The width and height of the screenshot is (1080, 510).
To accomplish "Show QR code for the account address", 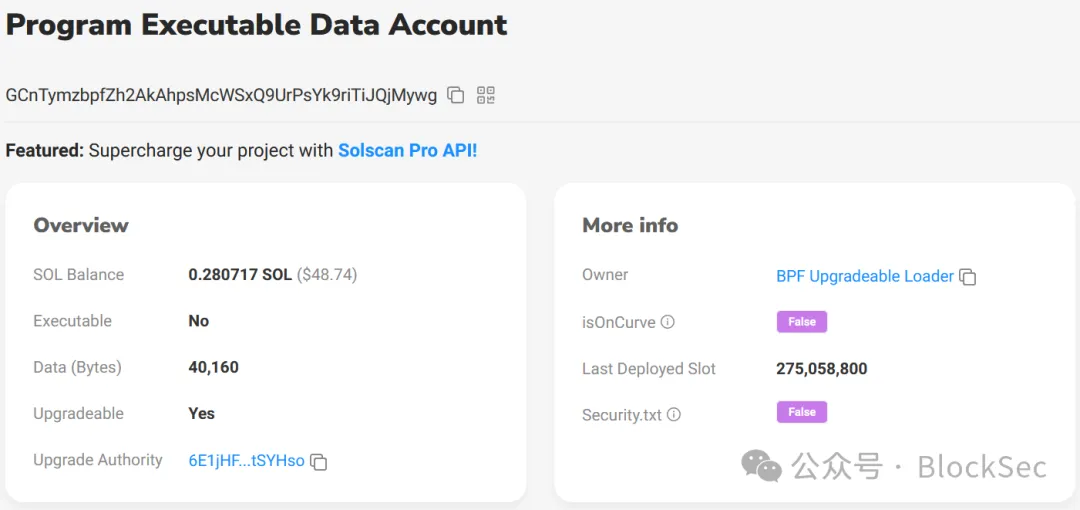I will (x=486, y=95).
